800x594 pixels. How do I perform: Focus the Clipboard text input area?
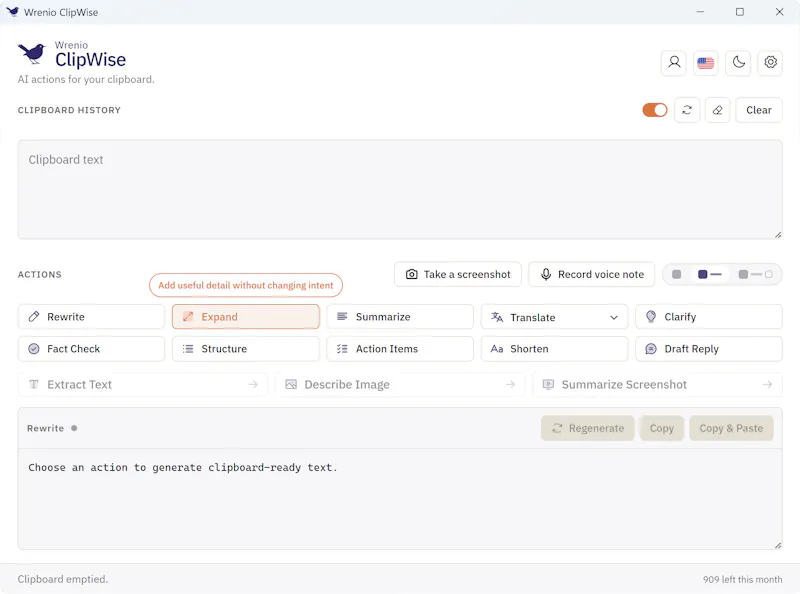click(400, 189)
